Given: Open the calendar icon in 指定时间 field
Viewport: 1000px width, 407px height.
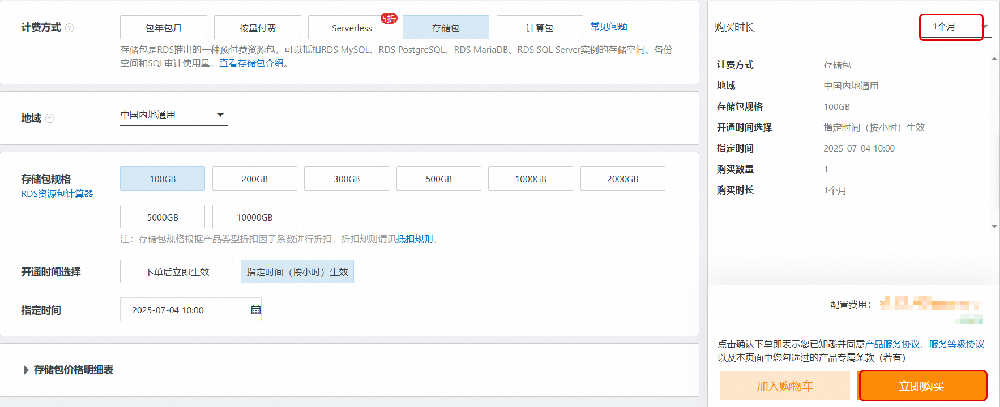Looking at the screenshot, I should pos(255,310).
